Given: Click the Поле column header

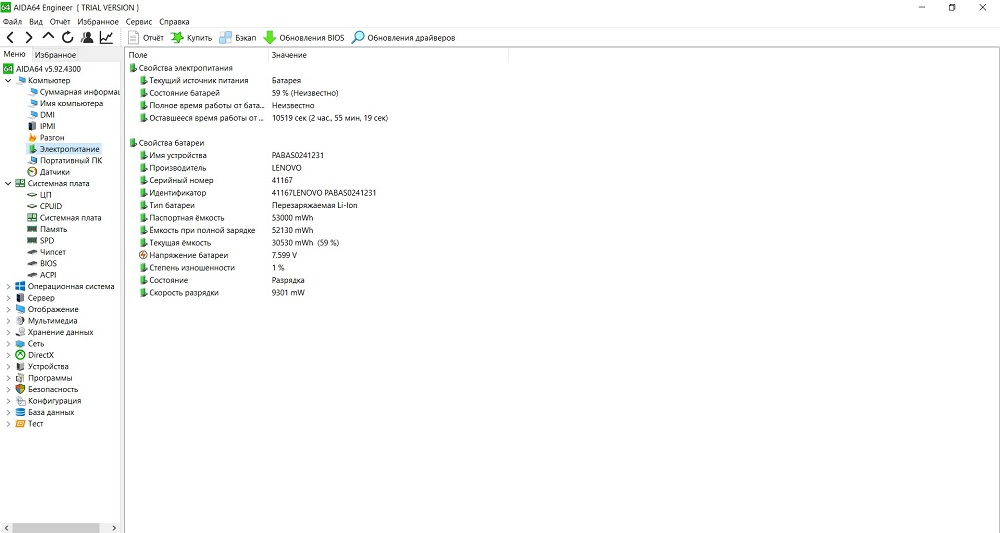Looking at the screenshot, I should click(197, 55).
